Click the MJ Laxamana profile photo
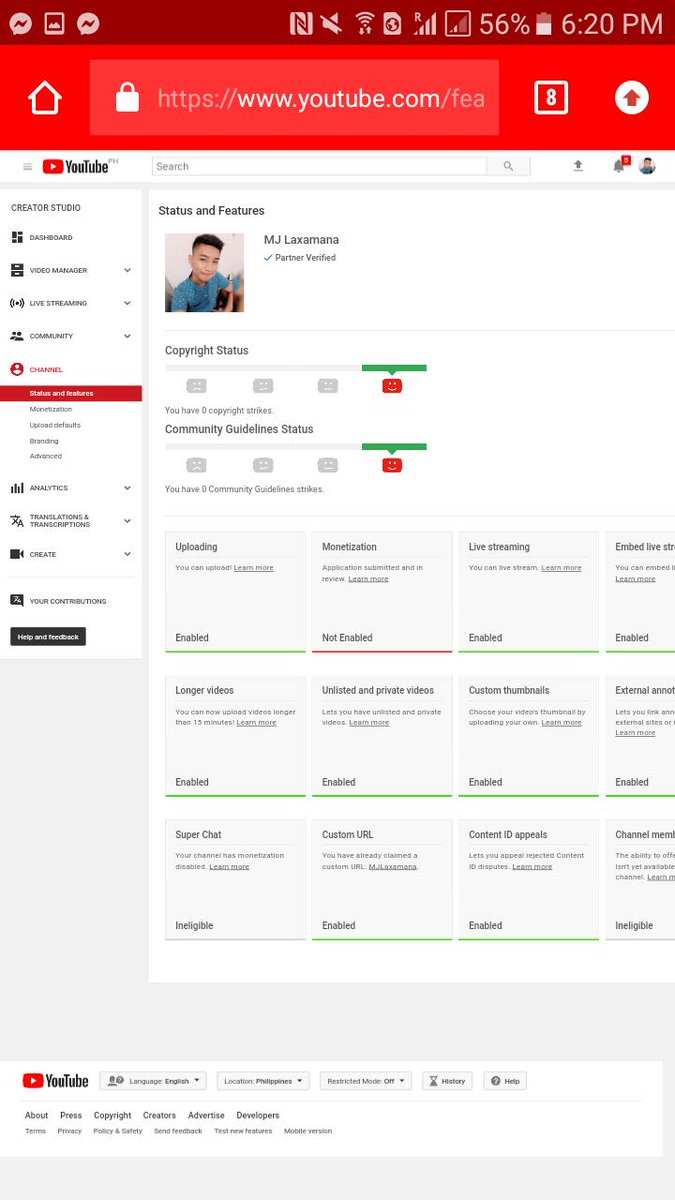The image size is (675, 1200). coord(204,273)
